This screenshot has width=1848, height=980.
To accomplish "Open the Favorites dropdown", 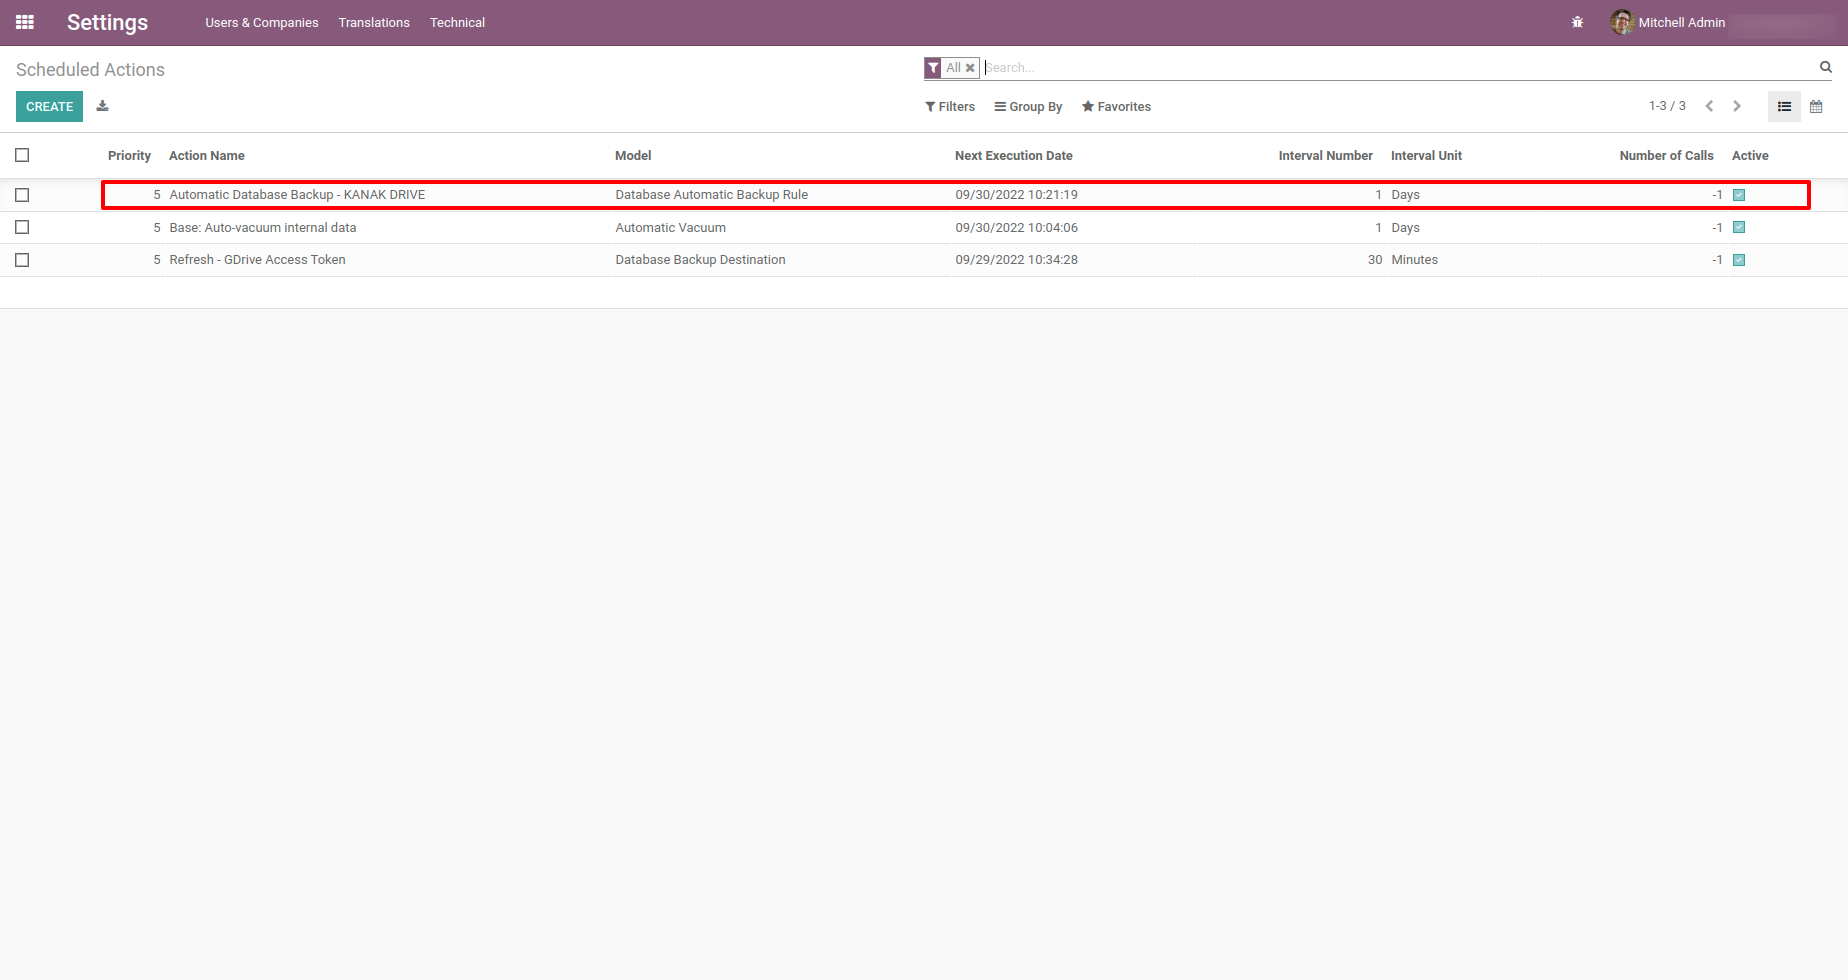I will point(1116,107).
